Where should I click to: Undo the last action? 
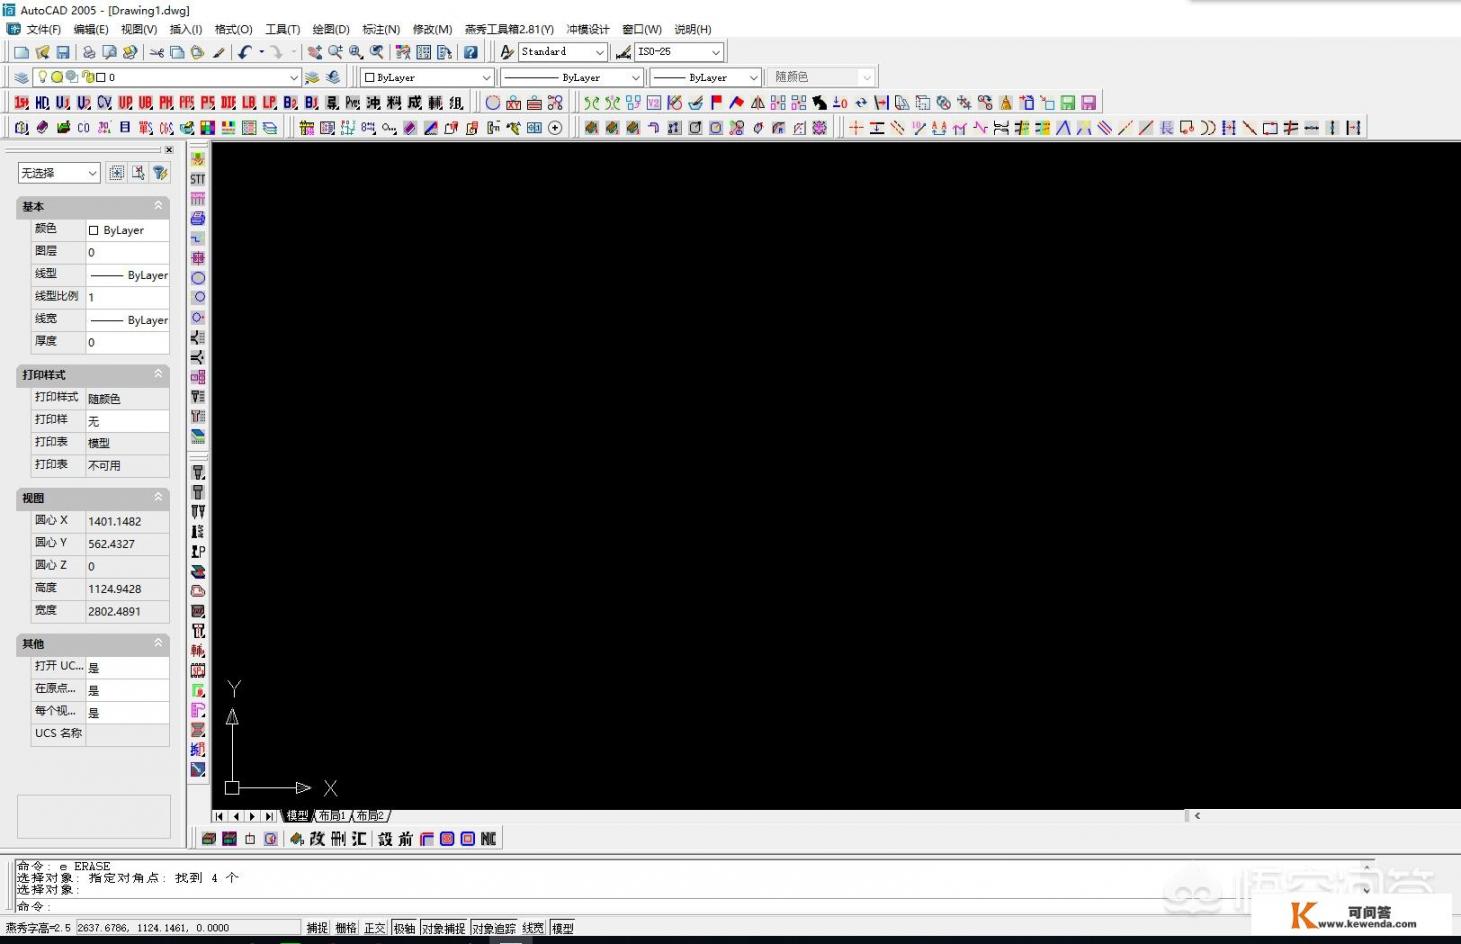pyautogui.click(x=244, y=52)
